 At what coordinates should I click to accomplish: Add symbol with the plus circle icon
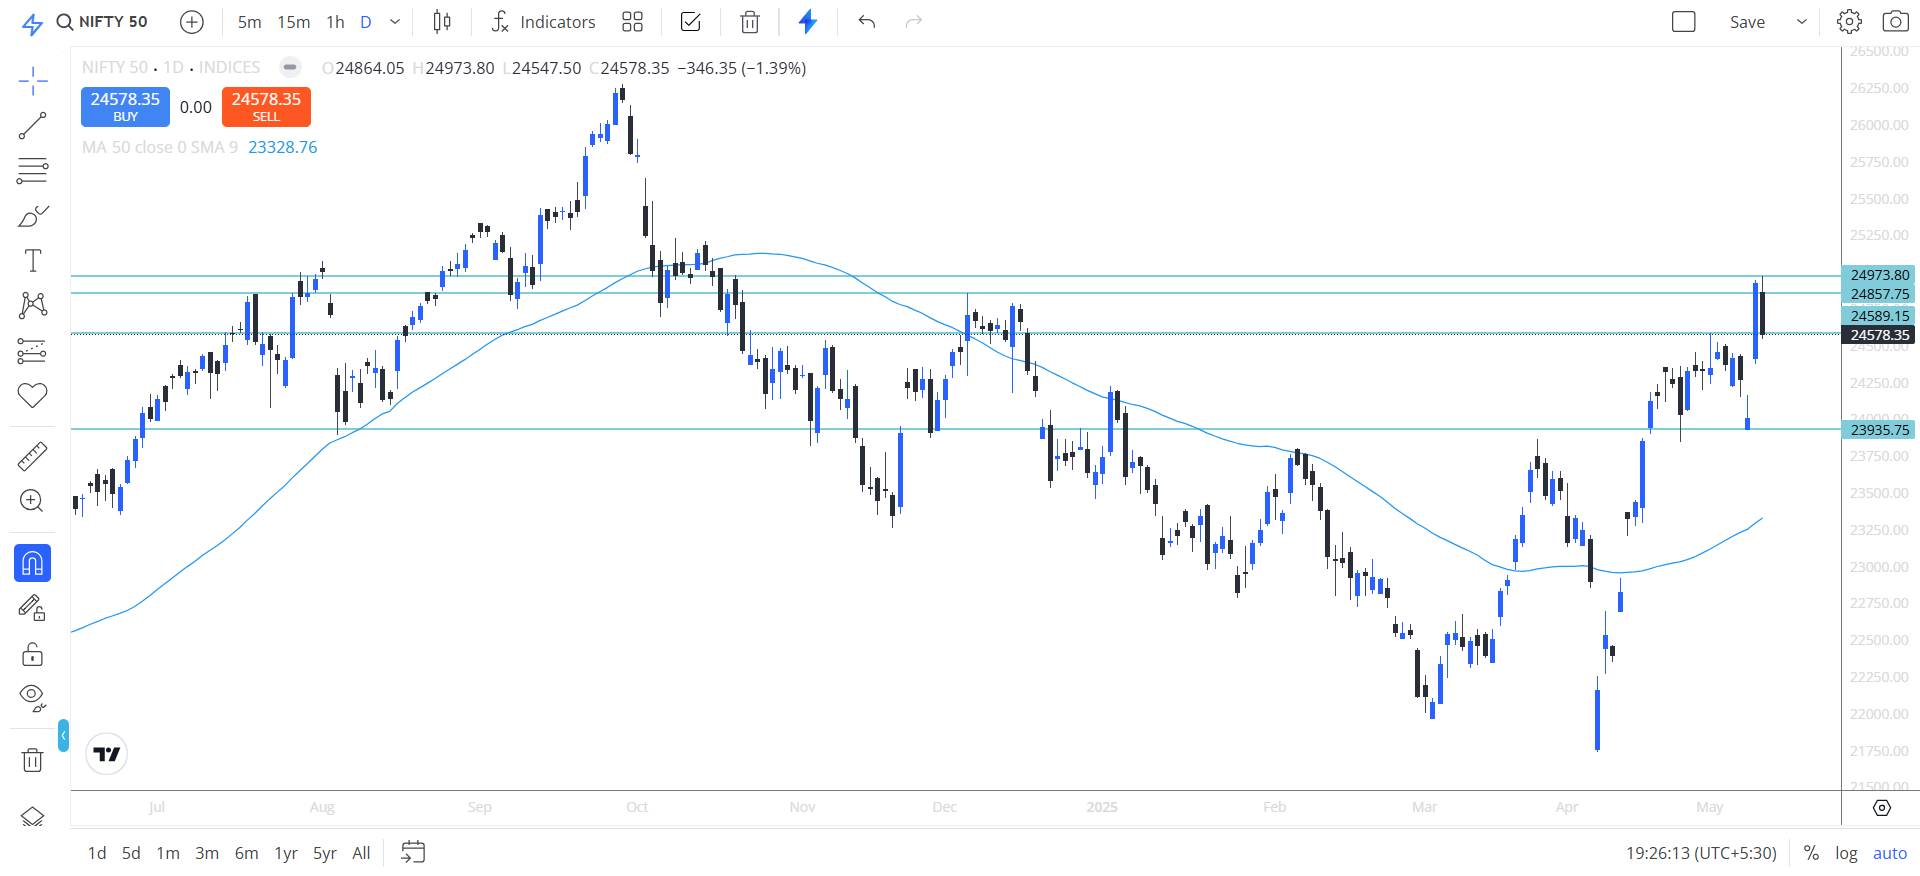(192, 22)
